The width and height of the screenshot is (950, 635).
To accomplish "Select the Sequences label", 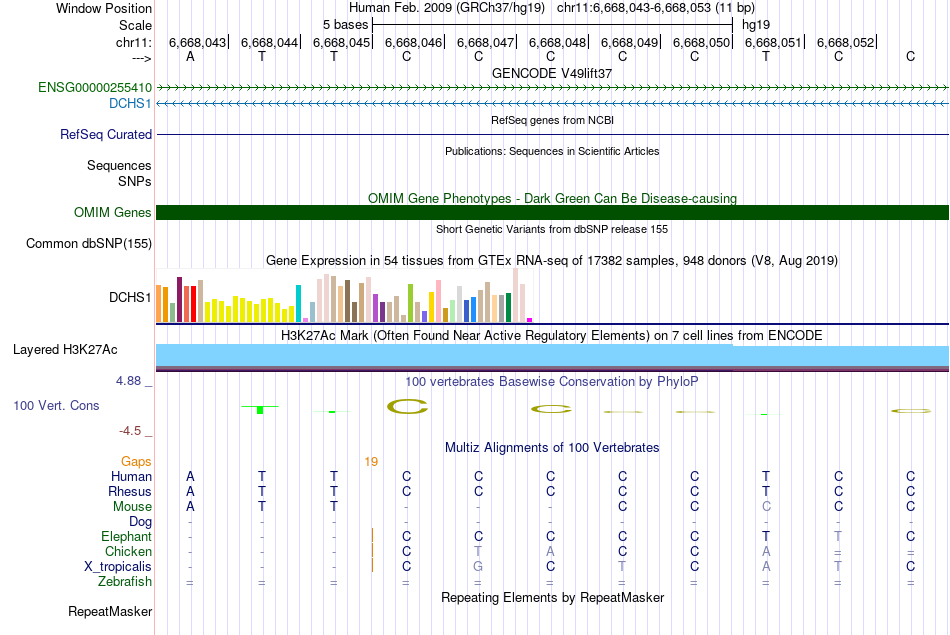I will click(x=119, y=165).
